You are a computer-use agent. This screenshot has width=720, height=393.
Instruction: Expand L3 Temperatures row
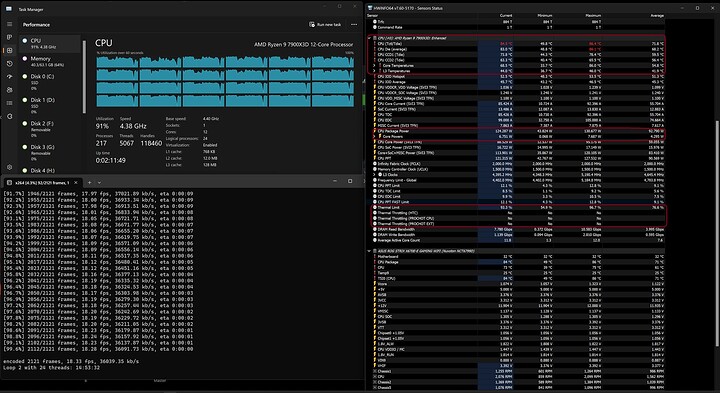point(375,71)
